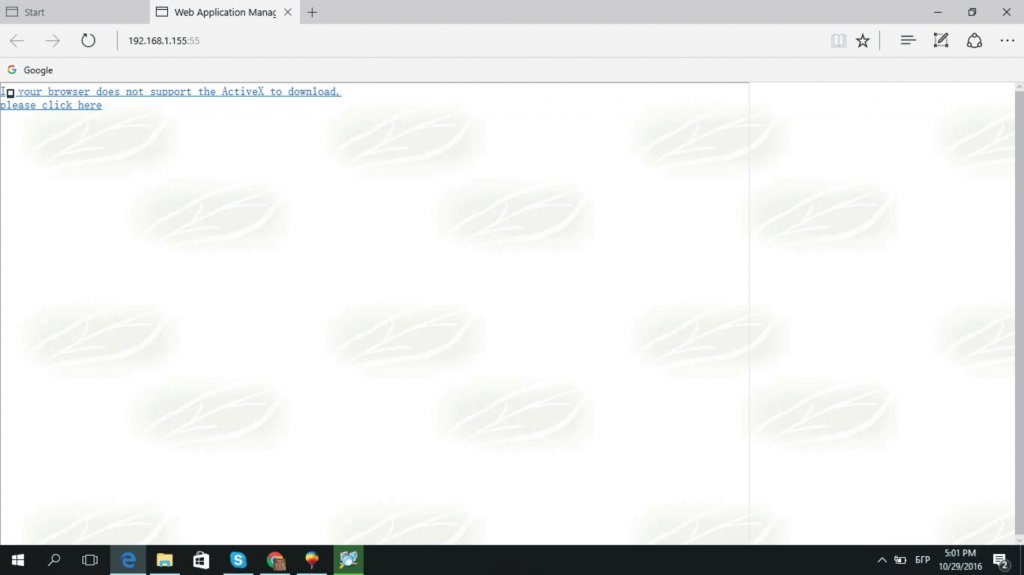
Task: Show hidden system tray icons
Action: point(882,560)
